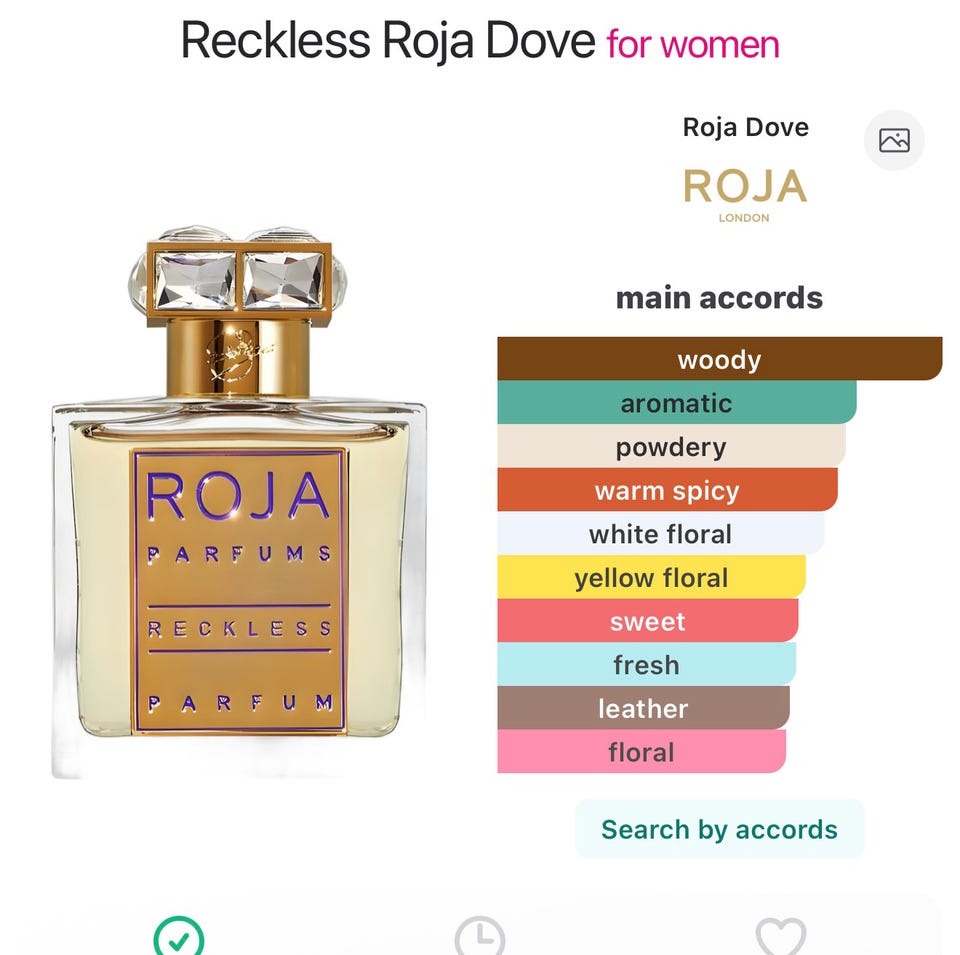Tap the Reckless Roja Dove title

click(x=388, y=40)
